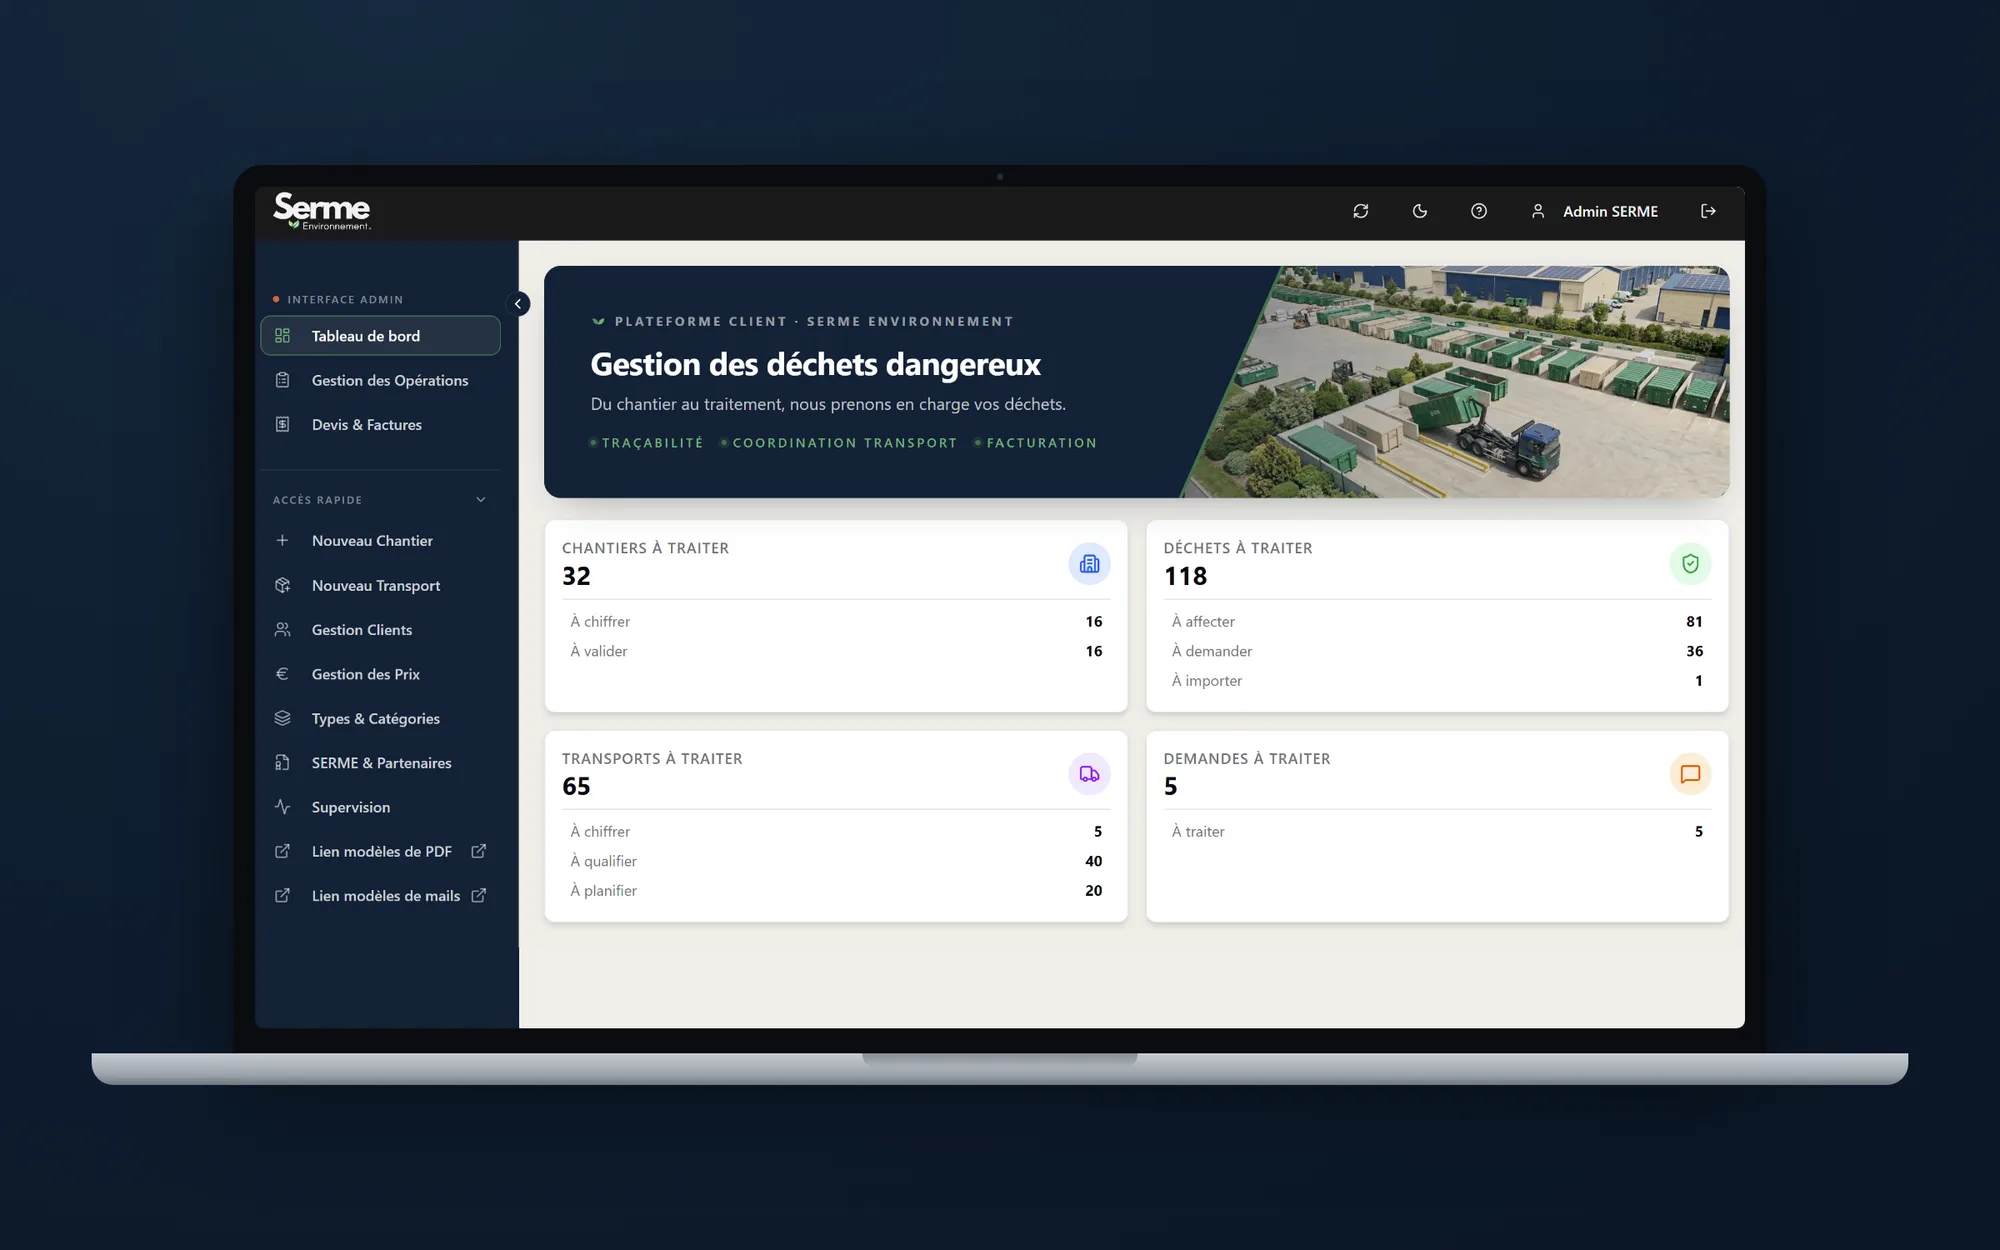Open the Admin SERME user profile

1594,211
